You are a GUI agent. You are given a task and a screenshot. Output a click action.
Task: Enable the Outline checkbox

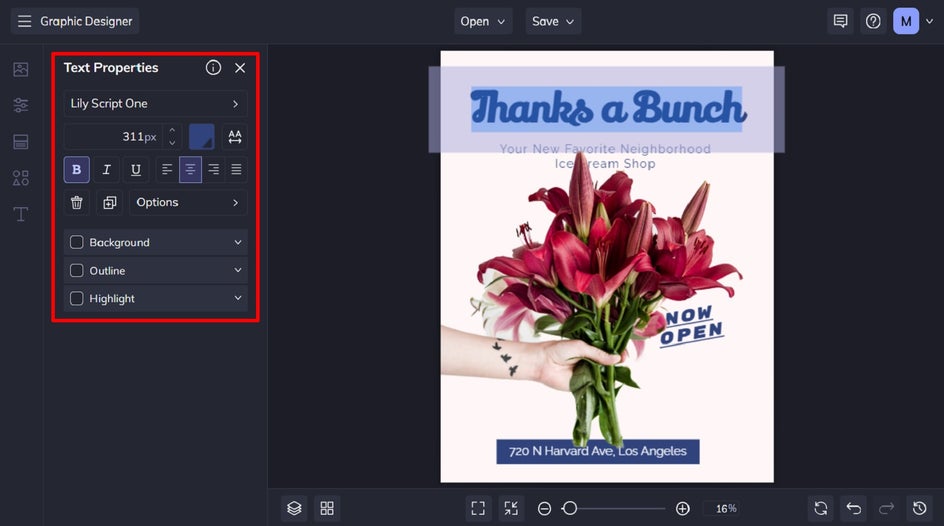[76, 271]
